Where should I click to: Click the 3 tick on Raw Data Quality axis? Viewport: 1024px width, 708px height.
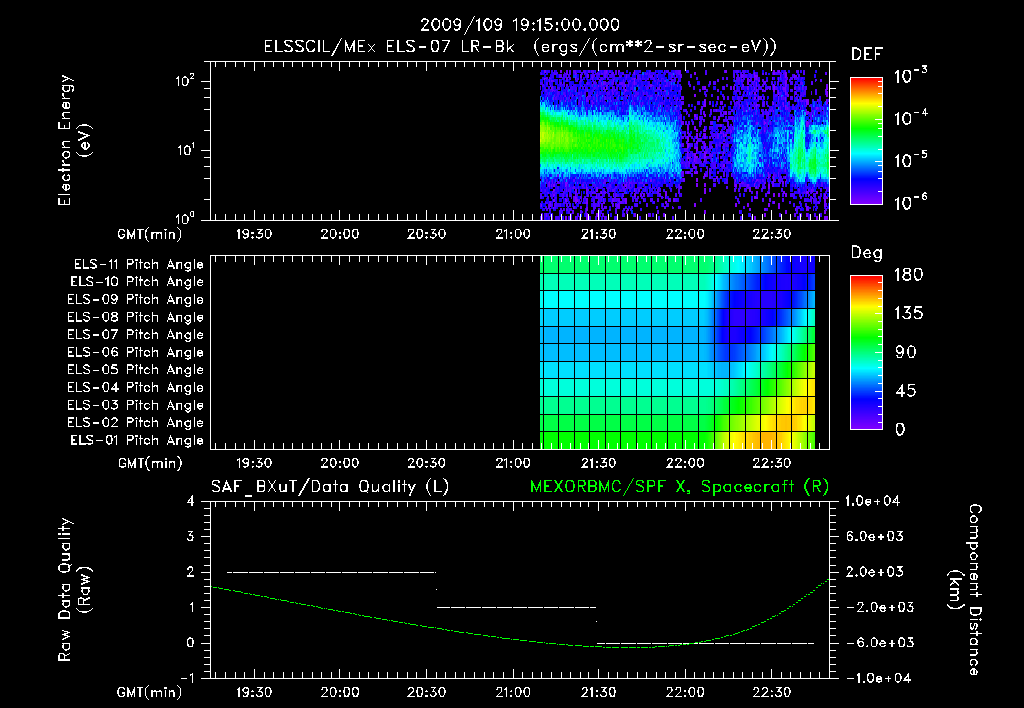191,536
